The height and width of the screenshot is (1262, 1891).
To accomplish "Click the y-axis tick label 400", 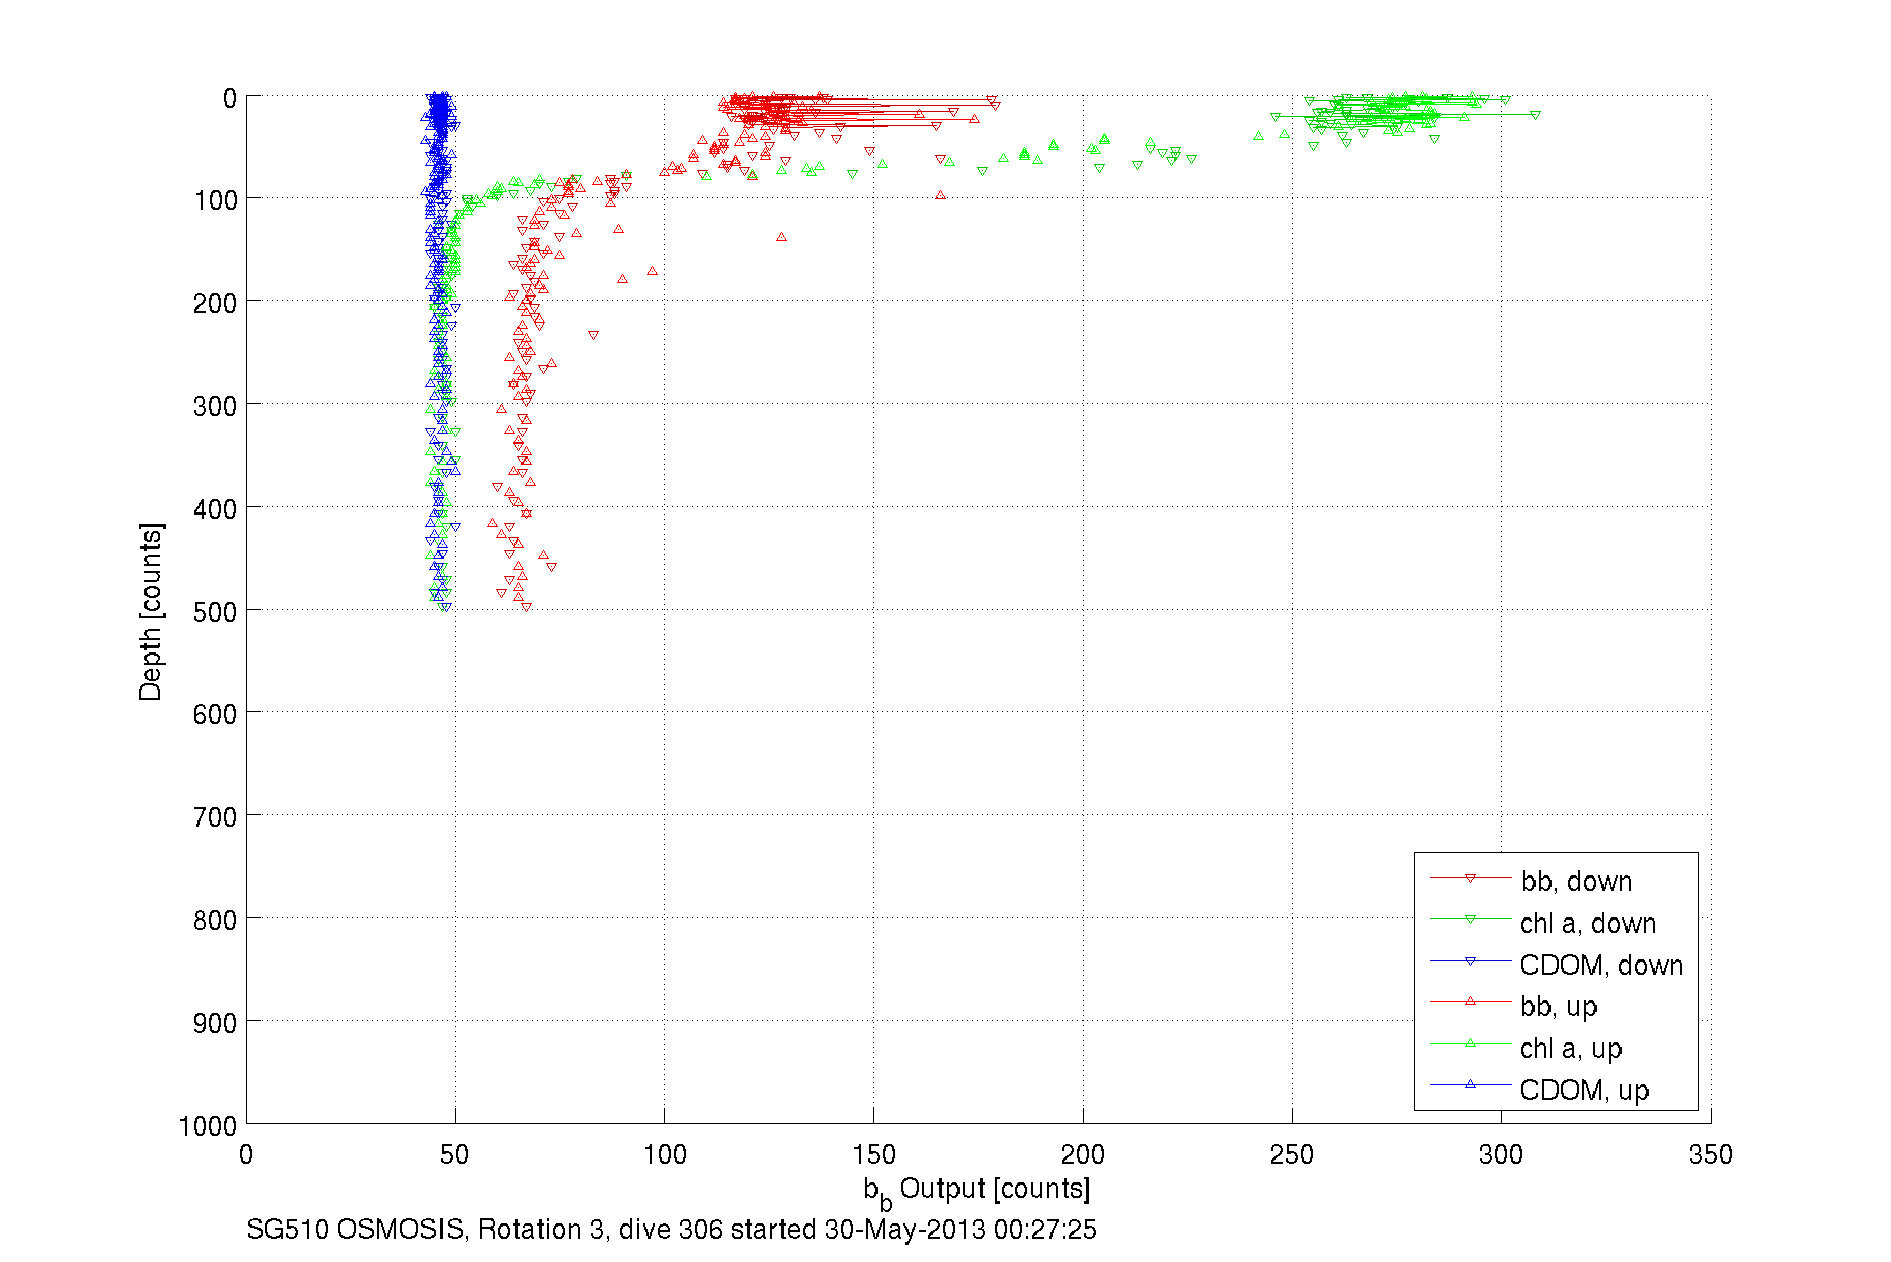I will (x=215, y=509).
